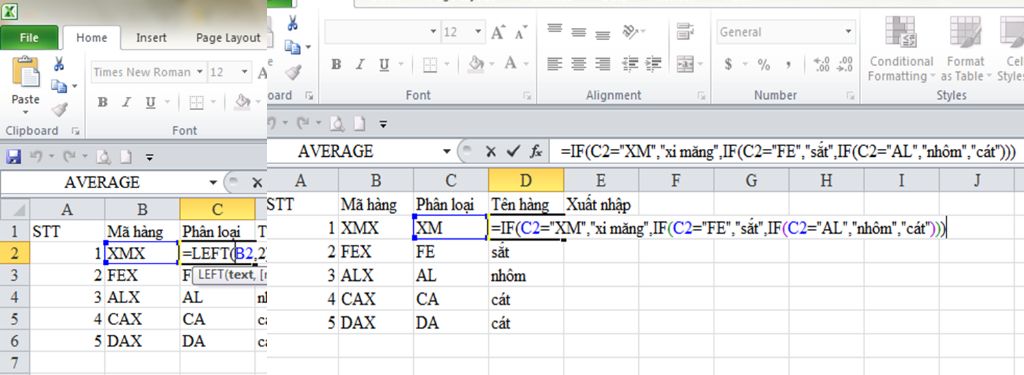Open the General number format dropdown
This screenshot has width=1024, height=375.
click(848, 31)
